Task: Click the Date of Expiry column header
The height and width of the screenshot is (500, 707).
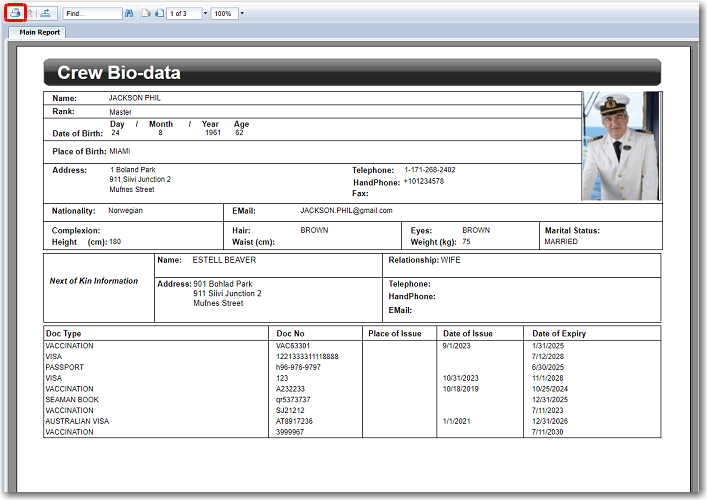Action: point(559,333)
